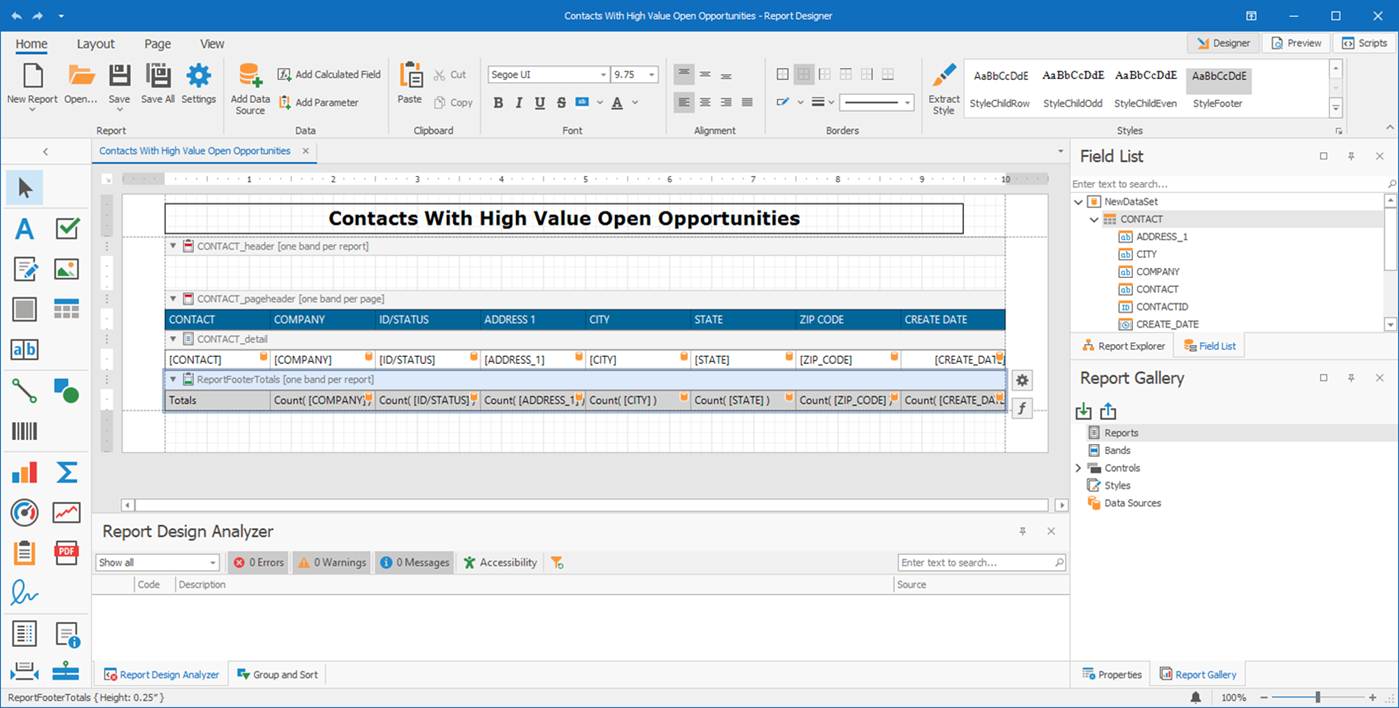Open the Group and Sort tab
This screenshot has width=1399, height=708.
(x=277, y=675)
